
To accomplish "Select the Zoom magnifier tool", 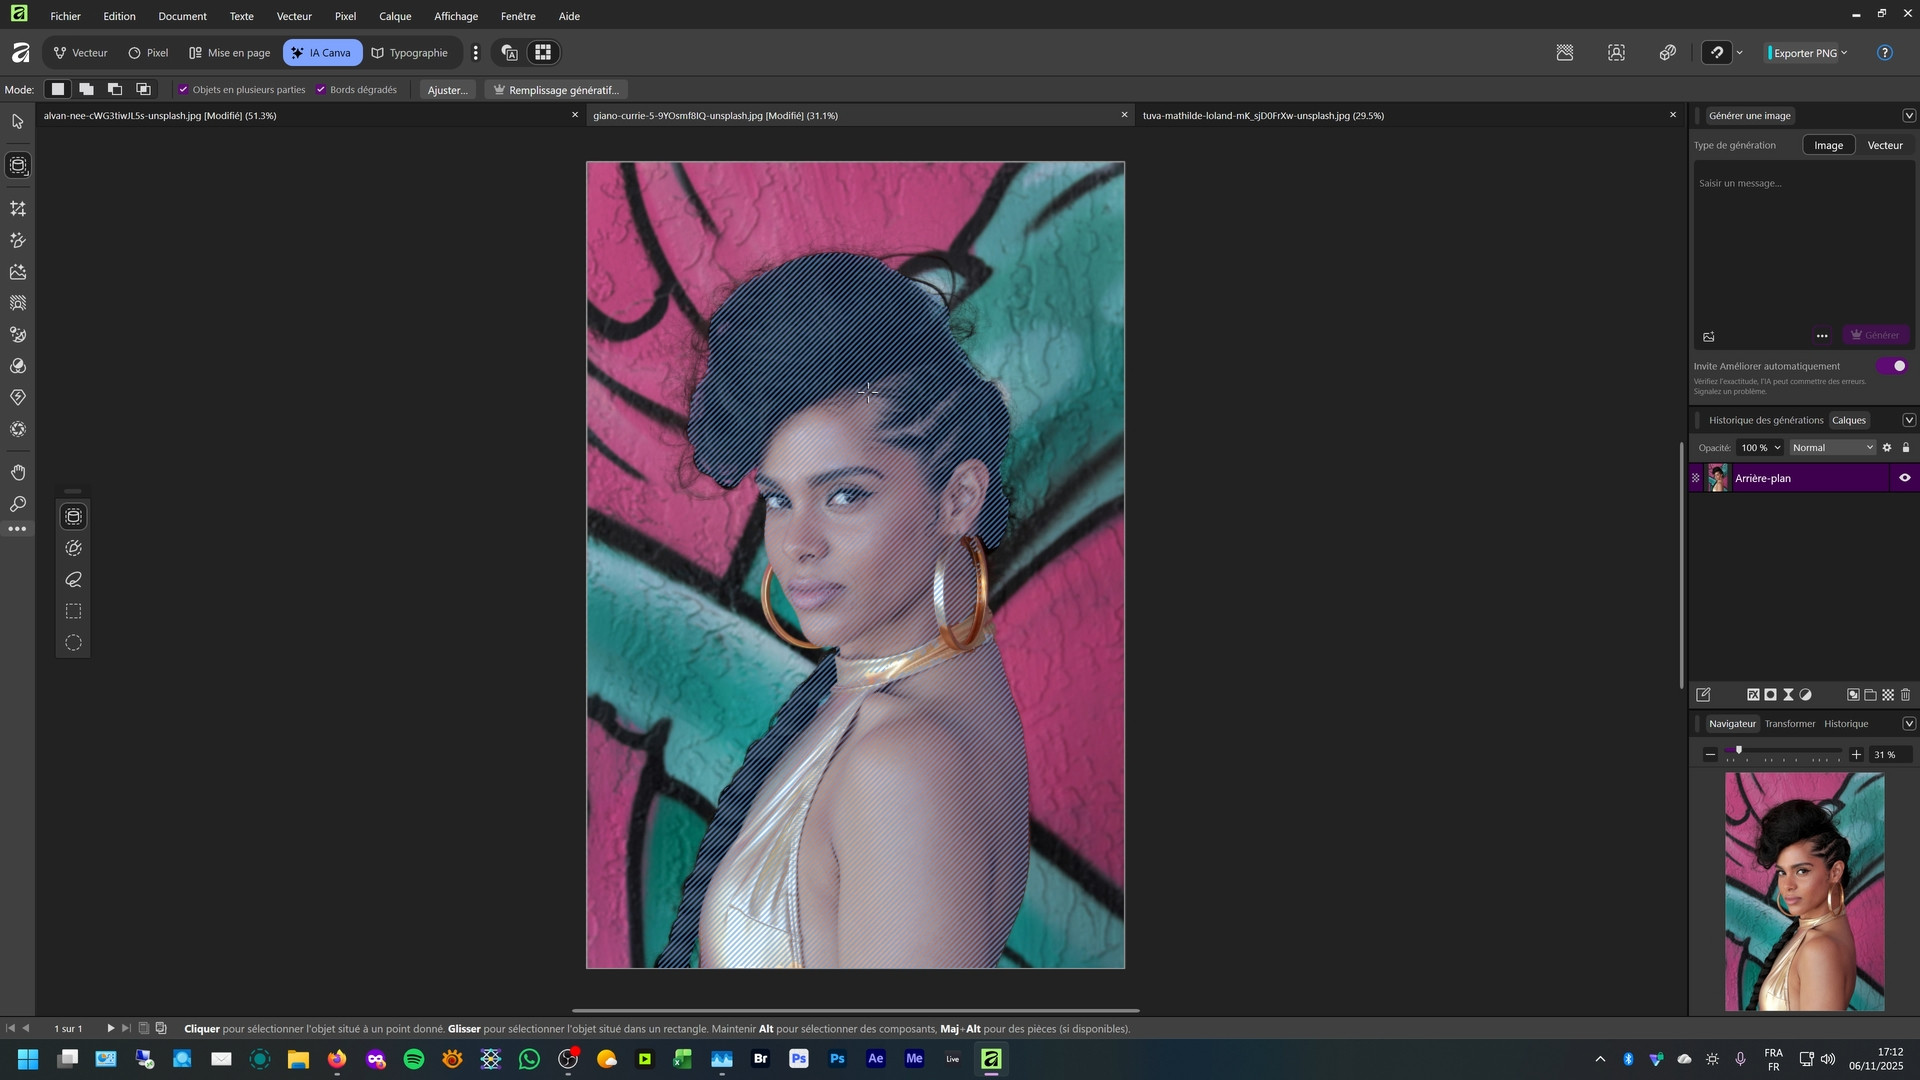I will tap(18, 504).
